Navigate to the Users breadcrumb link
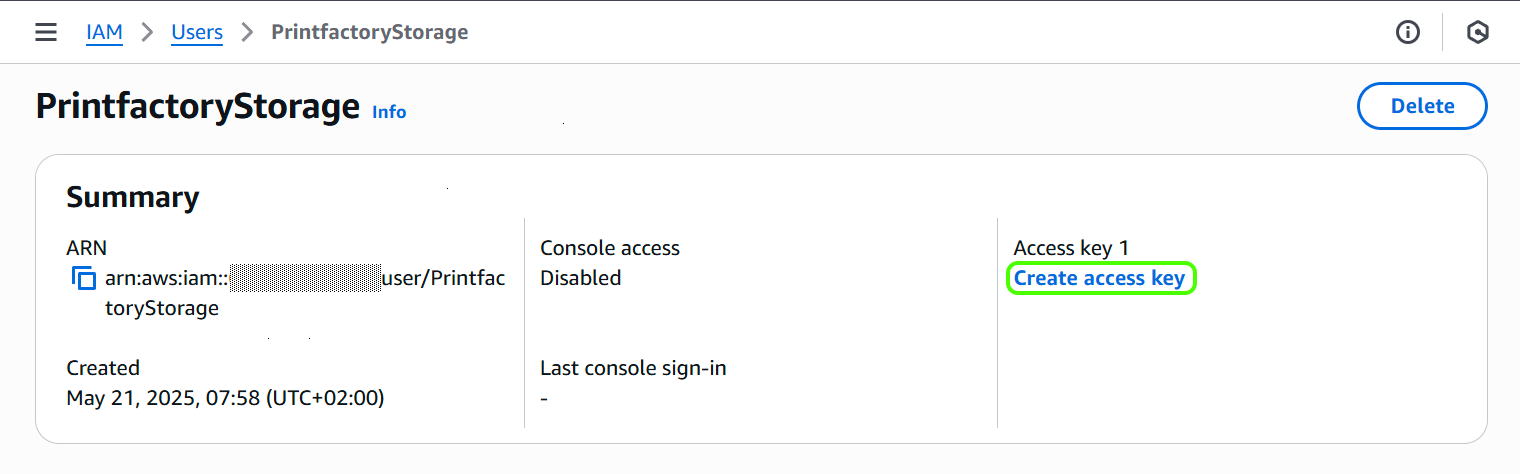The height and width of the screenshot is (474, 1520). [197, 32]
